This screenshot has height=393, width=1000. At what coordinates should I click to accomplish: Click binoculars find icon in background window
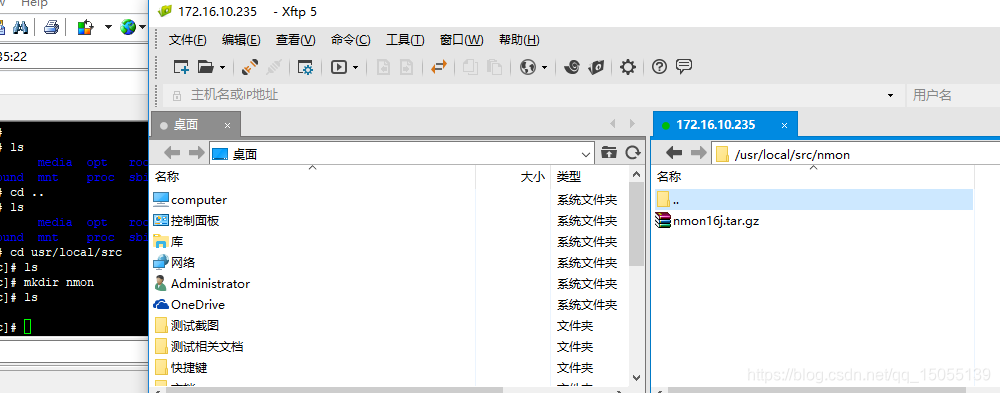[x=20, y=27]
